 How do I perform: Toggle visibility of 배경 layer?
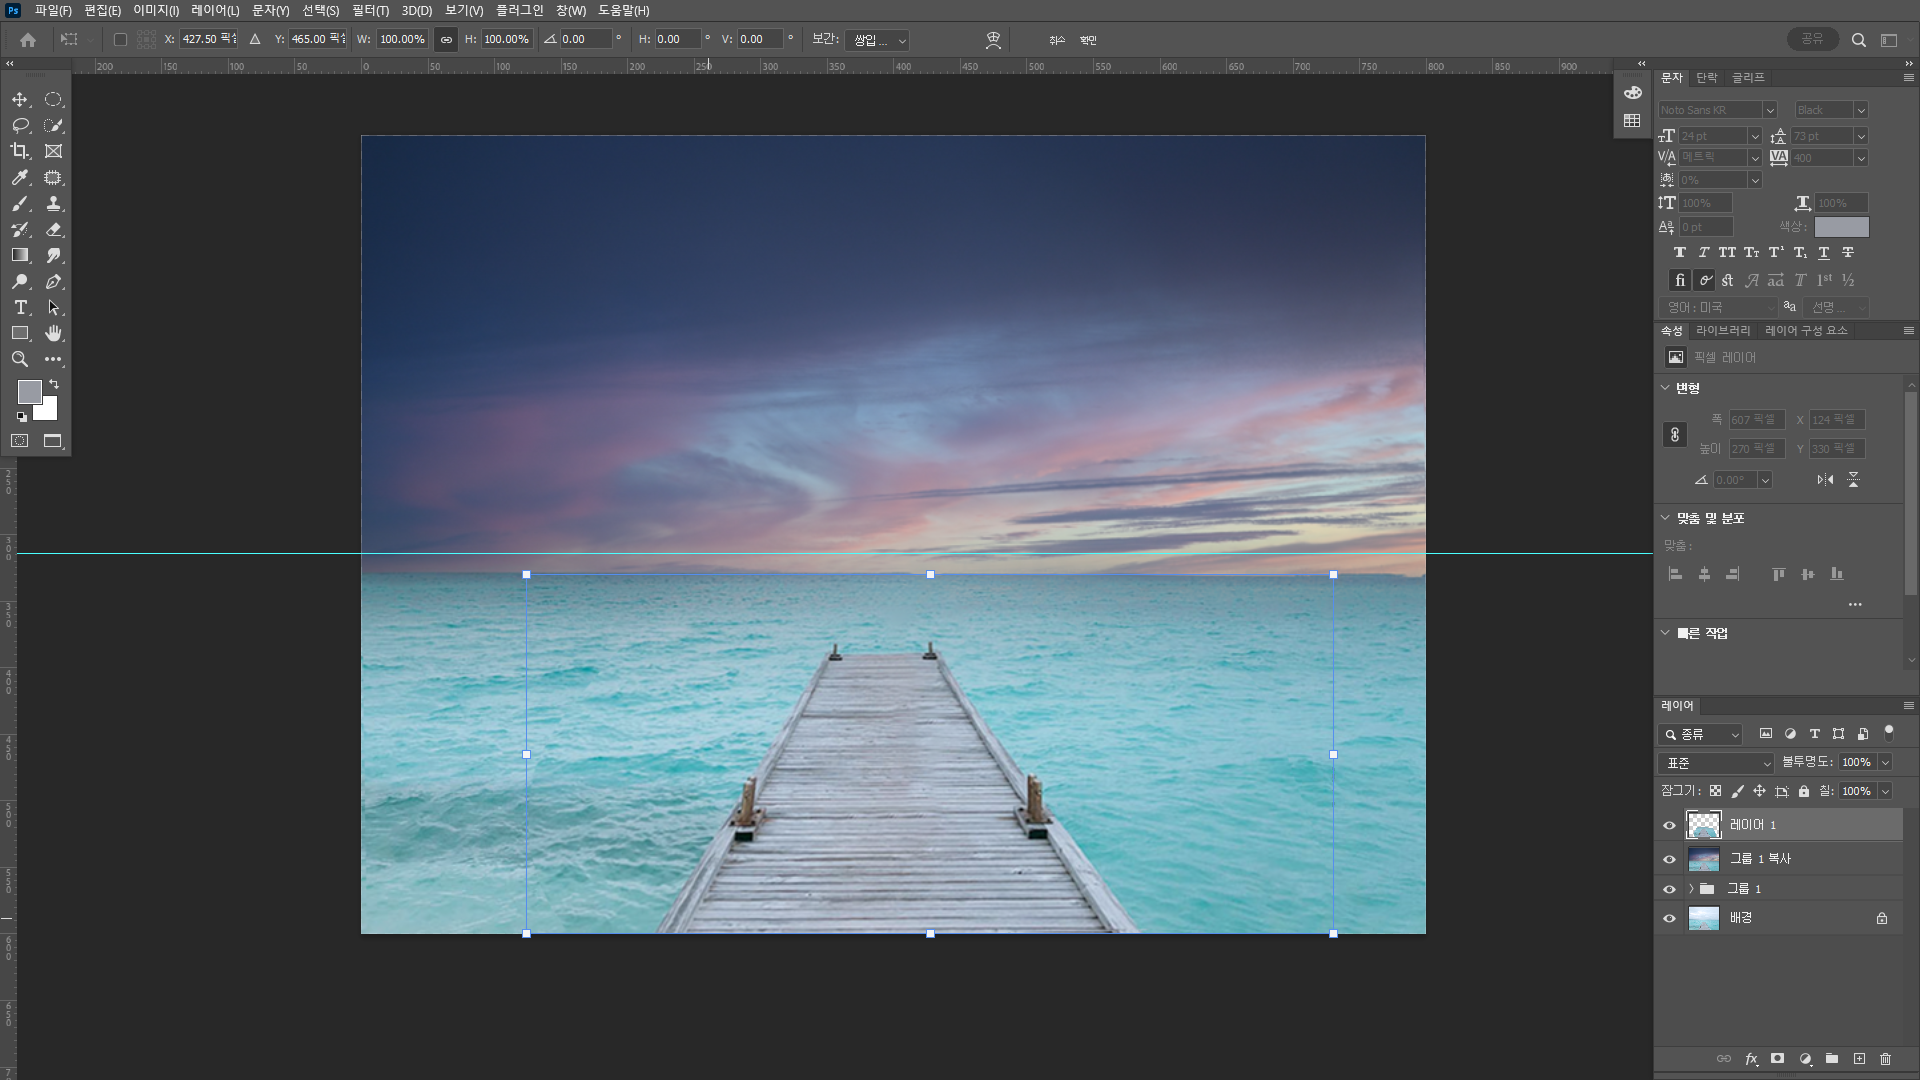pyautogui.click(x=1669, y=918)
